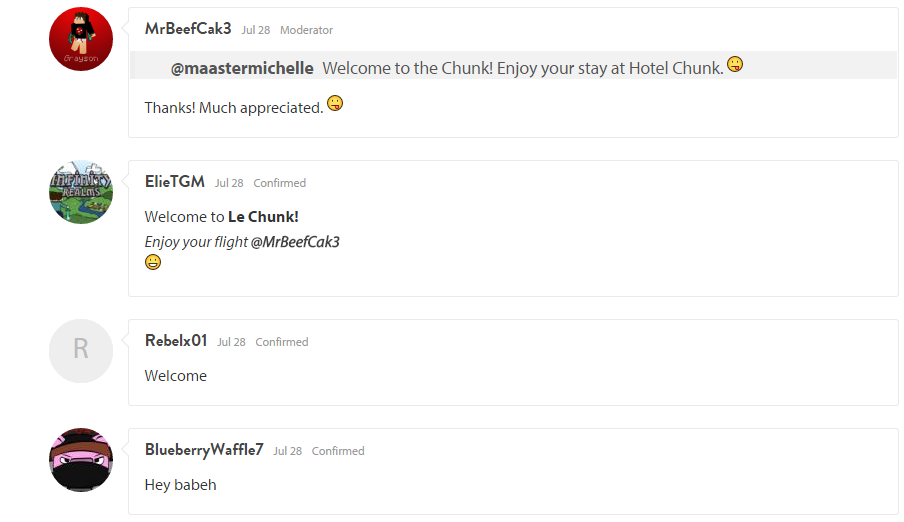Click the tongue emoji in quoted message

(x=735, y=66)
